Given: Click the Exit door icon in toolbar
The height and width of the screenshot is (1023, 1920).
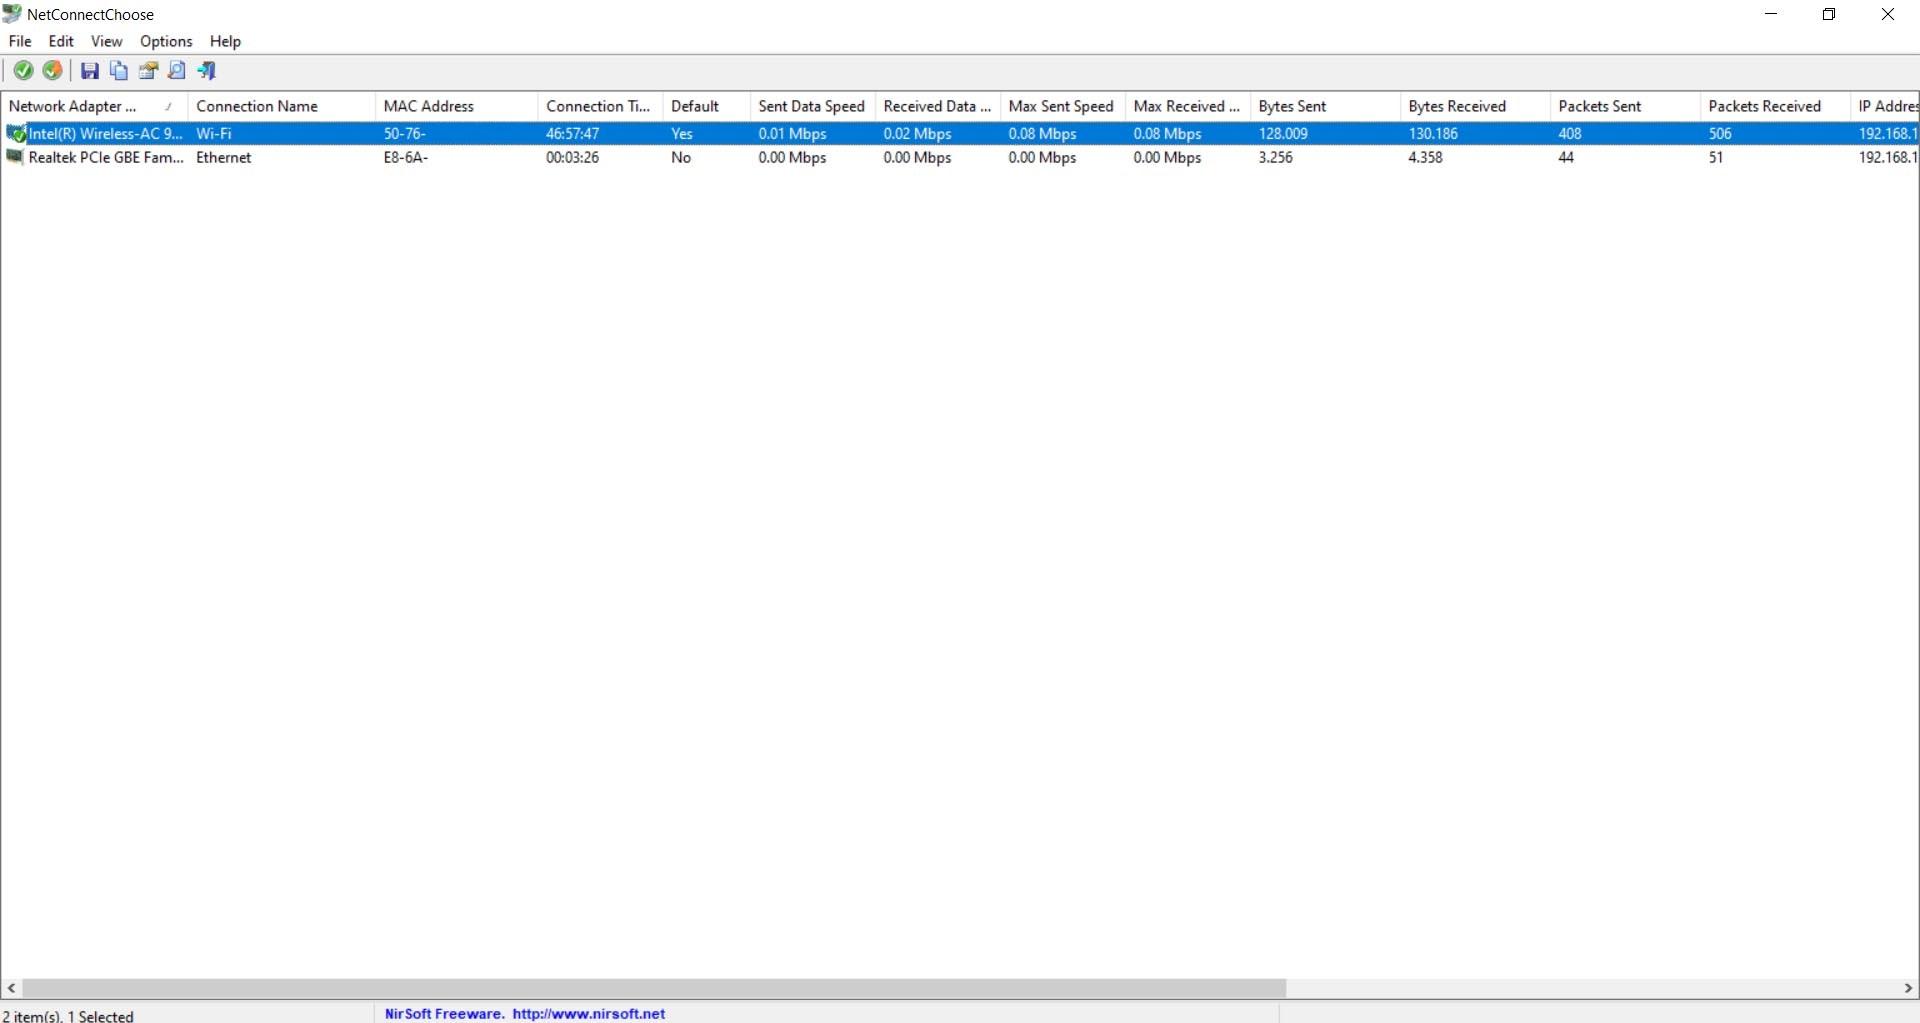Looking at the screenshot, I should coord(207,70).
